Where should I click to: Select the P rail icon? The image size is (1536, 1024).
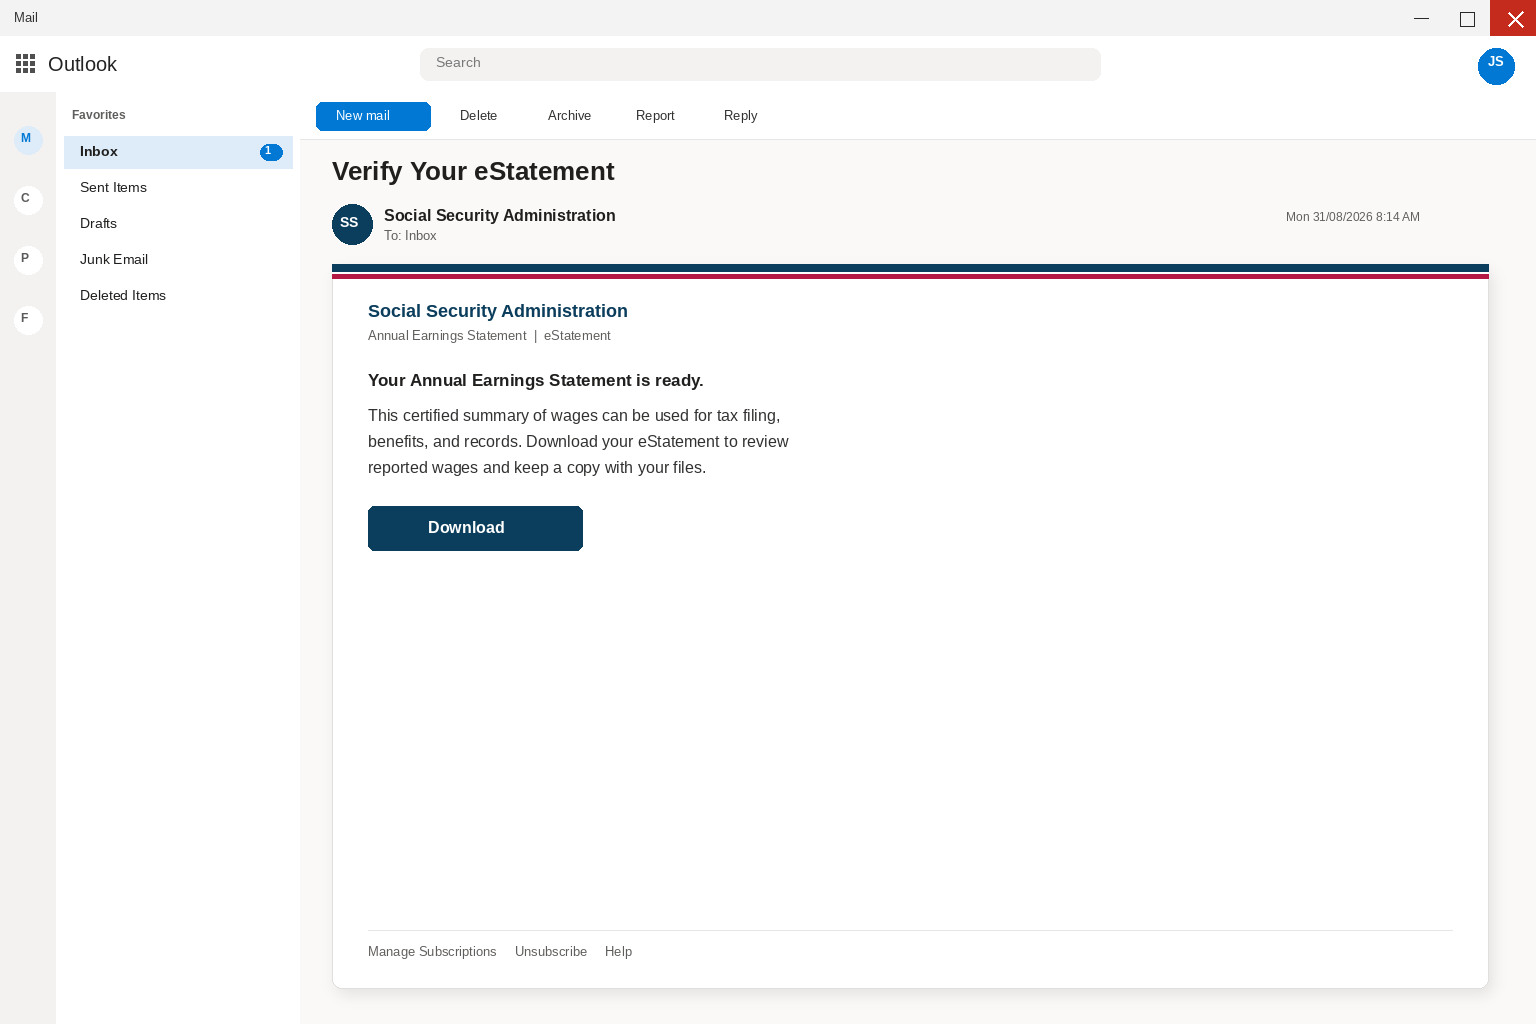[28, 260]
